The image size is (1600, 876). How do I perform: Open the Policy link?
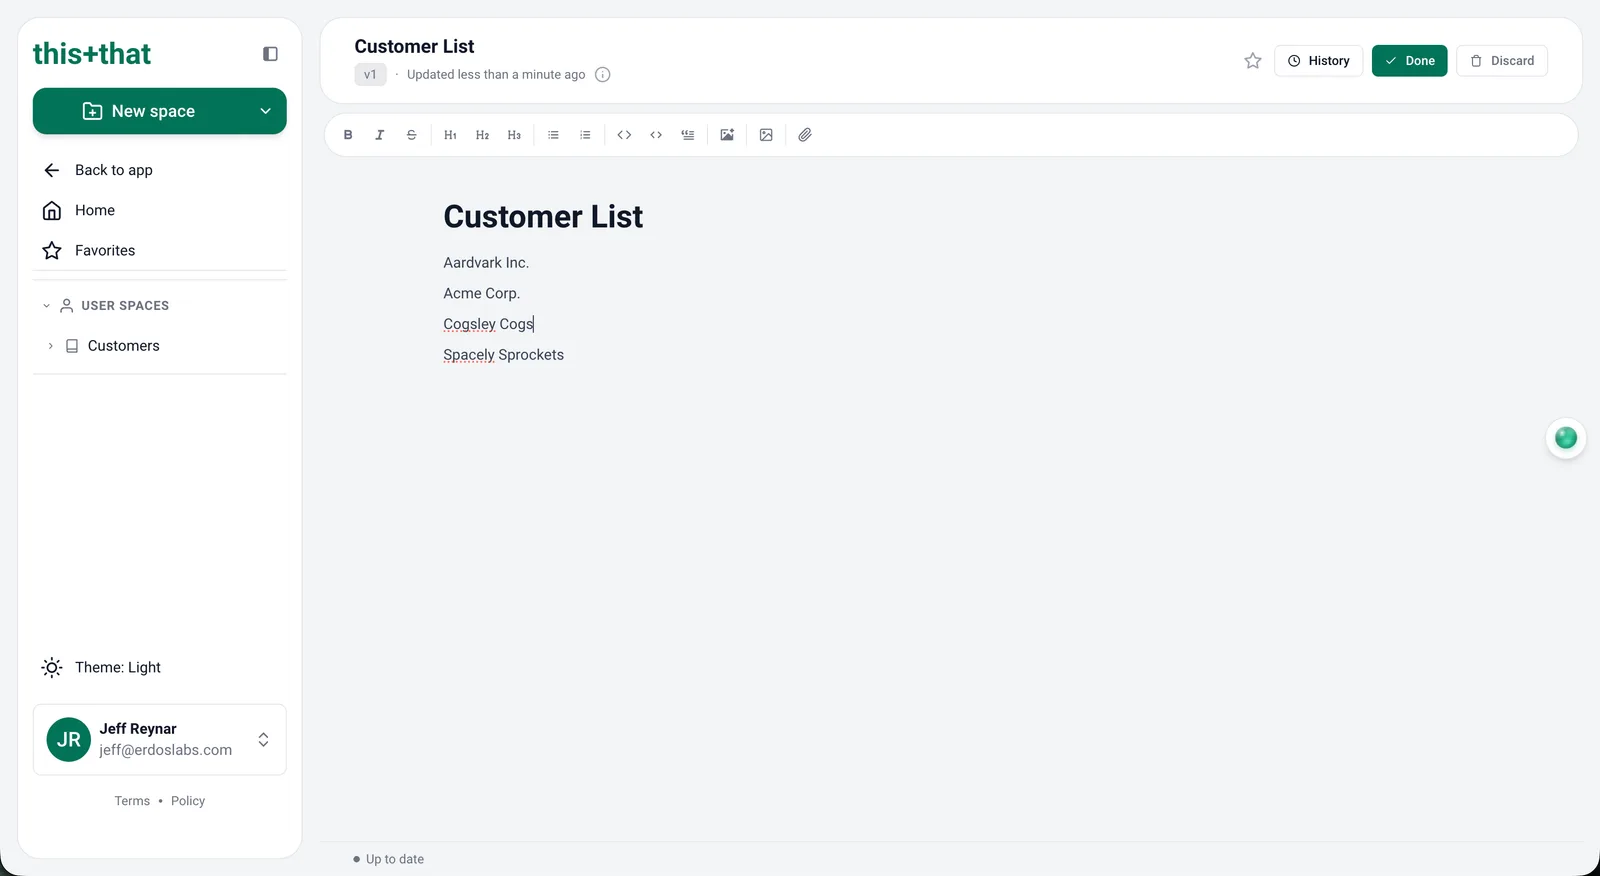pyautogui.click(x=188, y=801)
